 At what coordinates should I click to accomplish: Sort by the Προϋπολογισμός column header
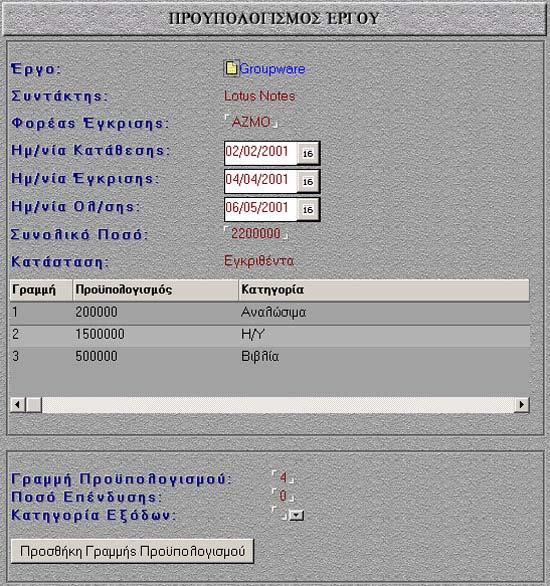point(155,290)
